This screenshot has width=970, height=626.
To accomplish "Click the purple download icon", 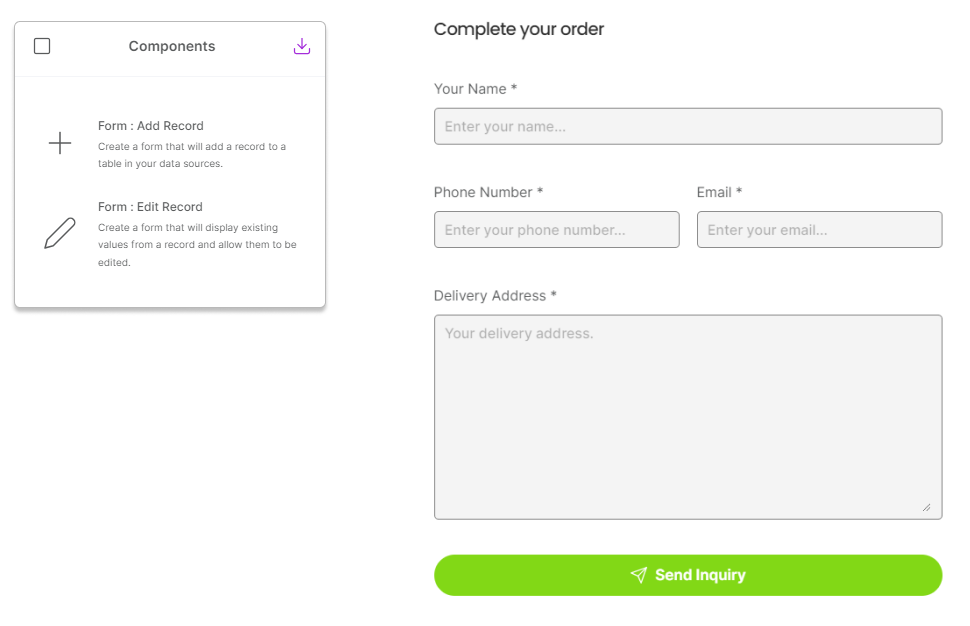I will (302, 46).
